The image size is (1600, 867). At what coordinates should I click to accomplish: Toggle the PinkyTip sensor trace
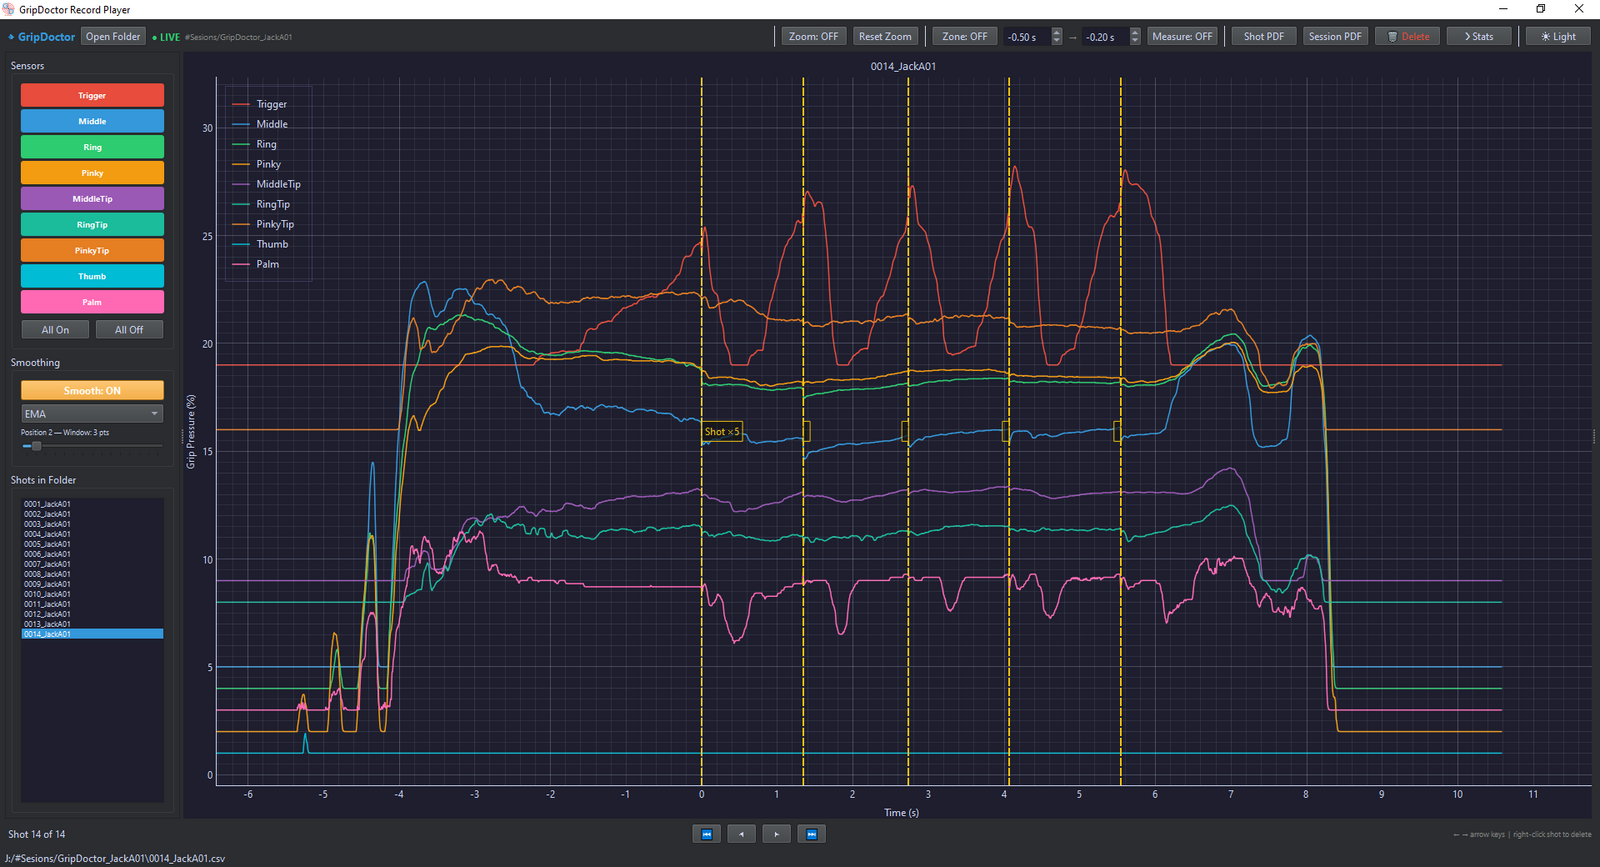(92, 250)
